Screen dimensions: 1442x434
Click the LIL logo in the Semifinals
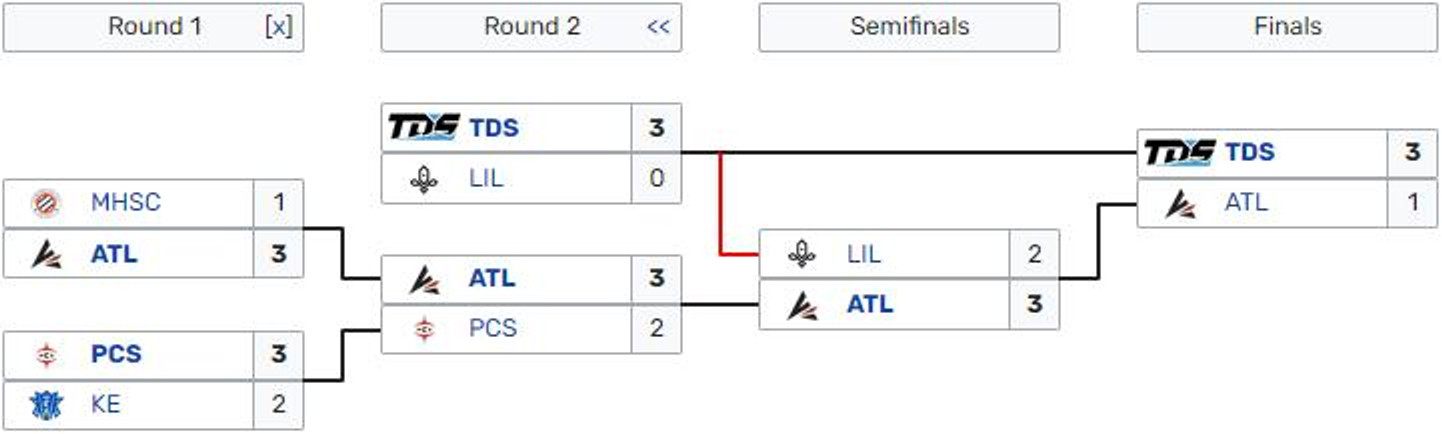tap(802, 255)
